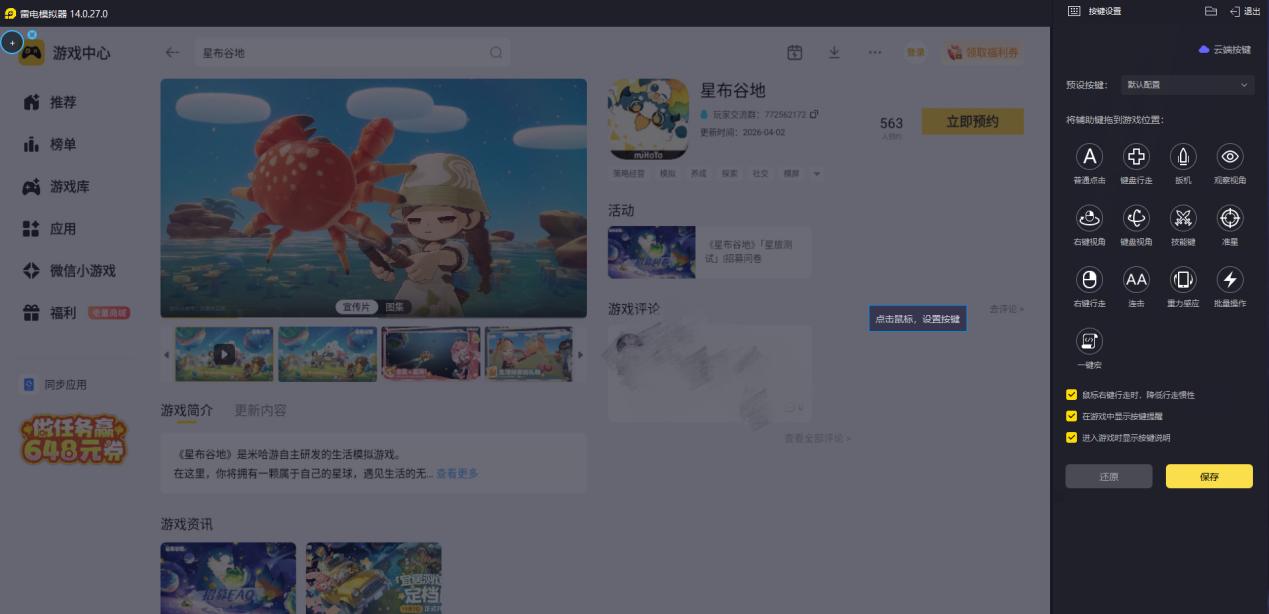This screenshot has width=1269, height=614.
Task: Choose the 准星 crosshair key tool
Action: click(1230, 218)
